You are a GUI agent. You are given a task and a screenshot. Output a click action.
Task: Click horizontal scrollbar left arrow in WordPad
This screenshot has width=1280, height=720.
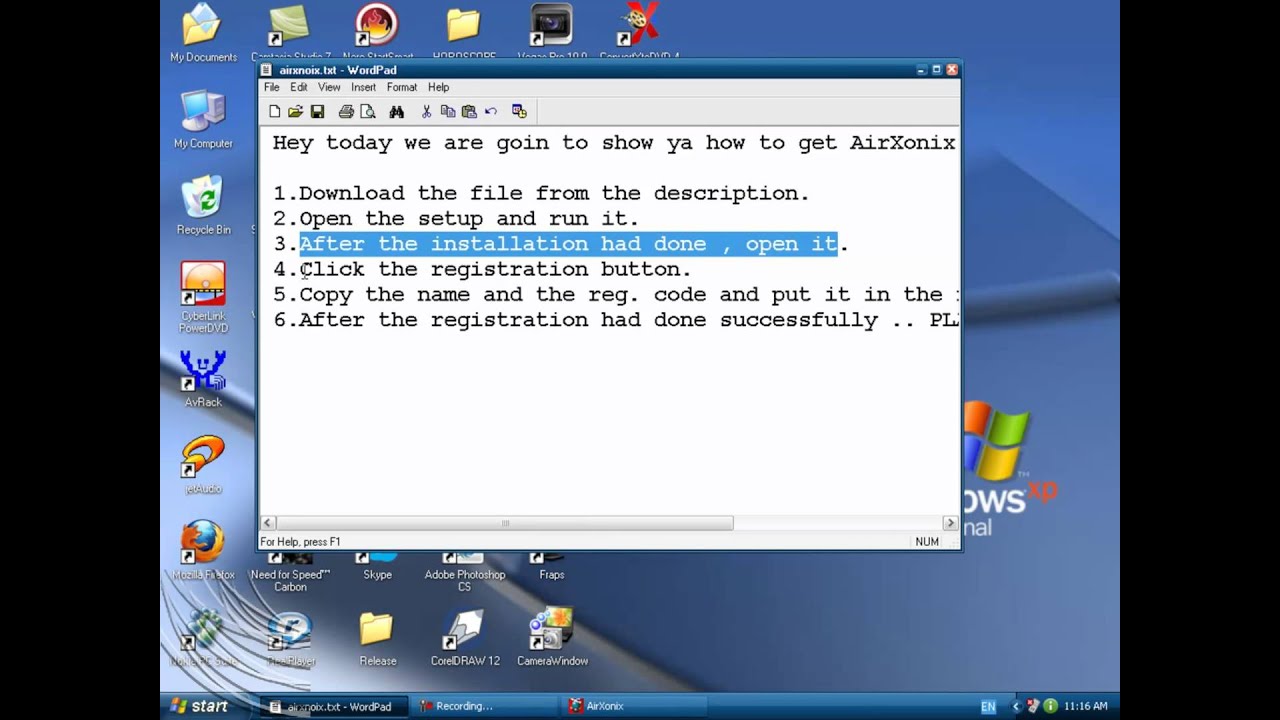point(268,523)
